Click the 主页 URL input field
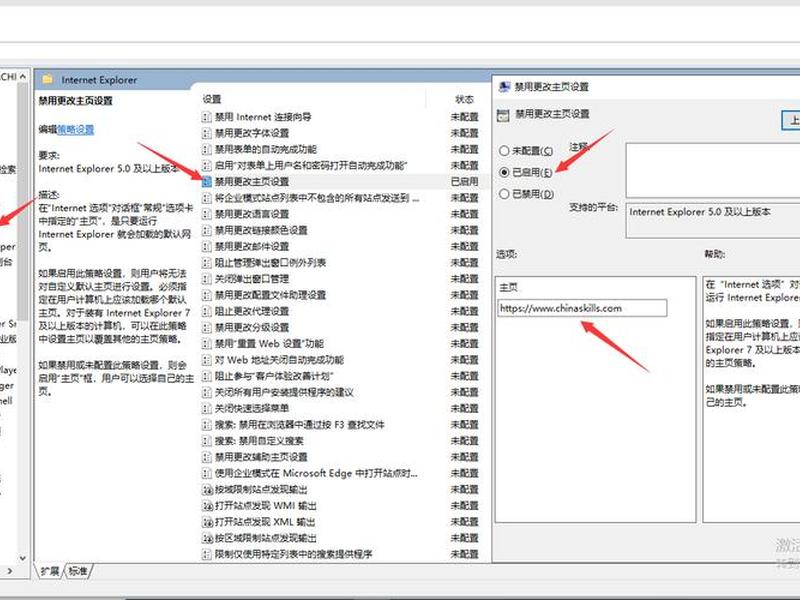The width and height of the screenshot is (800, 600). click(582, 308)
